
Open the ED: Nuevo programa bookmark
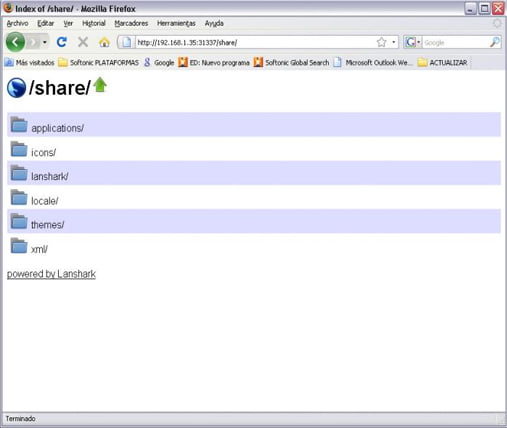click(x=214, y=62)
